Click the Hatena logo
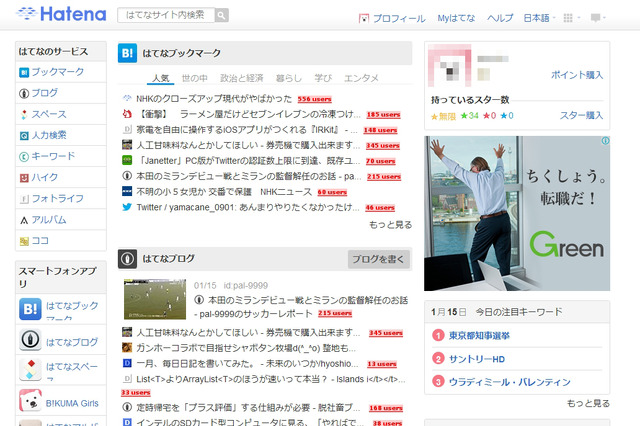 point(61,14)
